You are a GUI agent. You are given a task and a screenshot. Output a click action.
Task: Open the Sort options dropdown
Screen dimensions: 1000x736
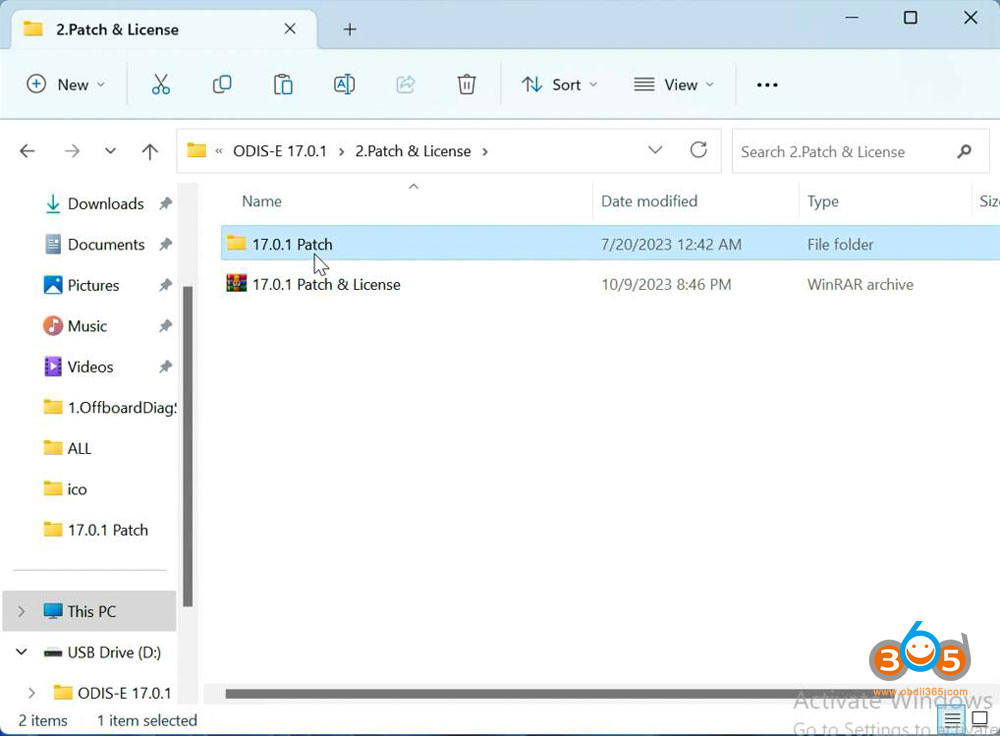558,84
